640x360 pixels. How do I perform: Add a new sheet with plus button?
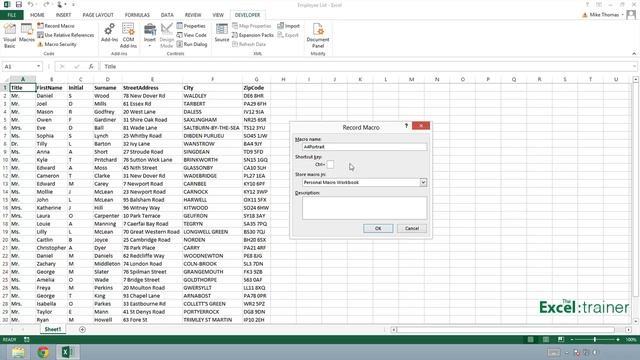[x=82, y=329]
